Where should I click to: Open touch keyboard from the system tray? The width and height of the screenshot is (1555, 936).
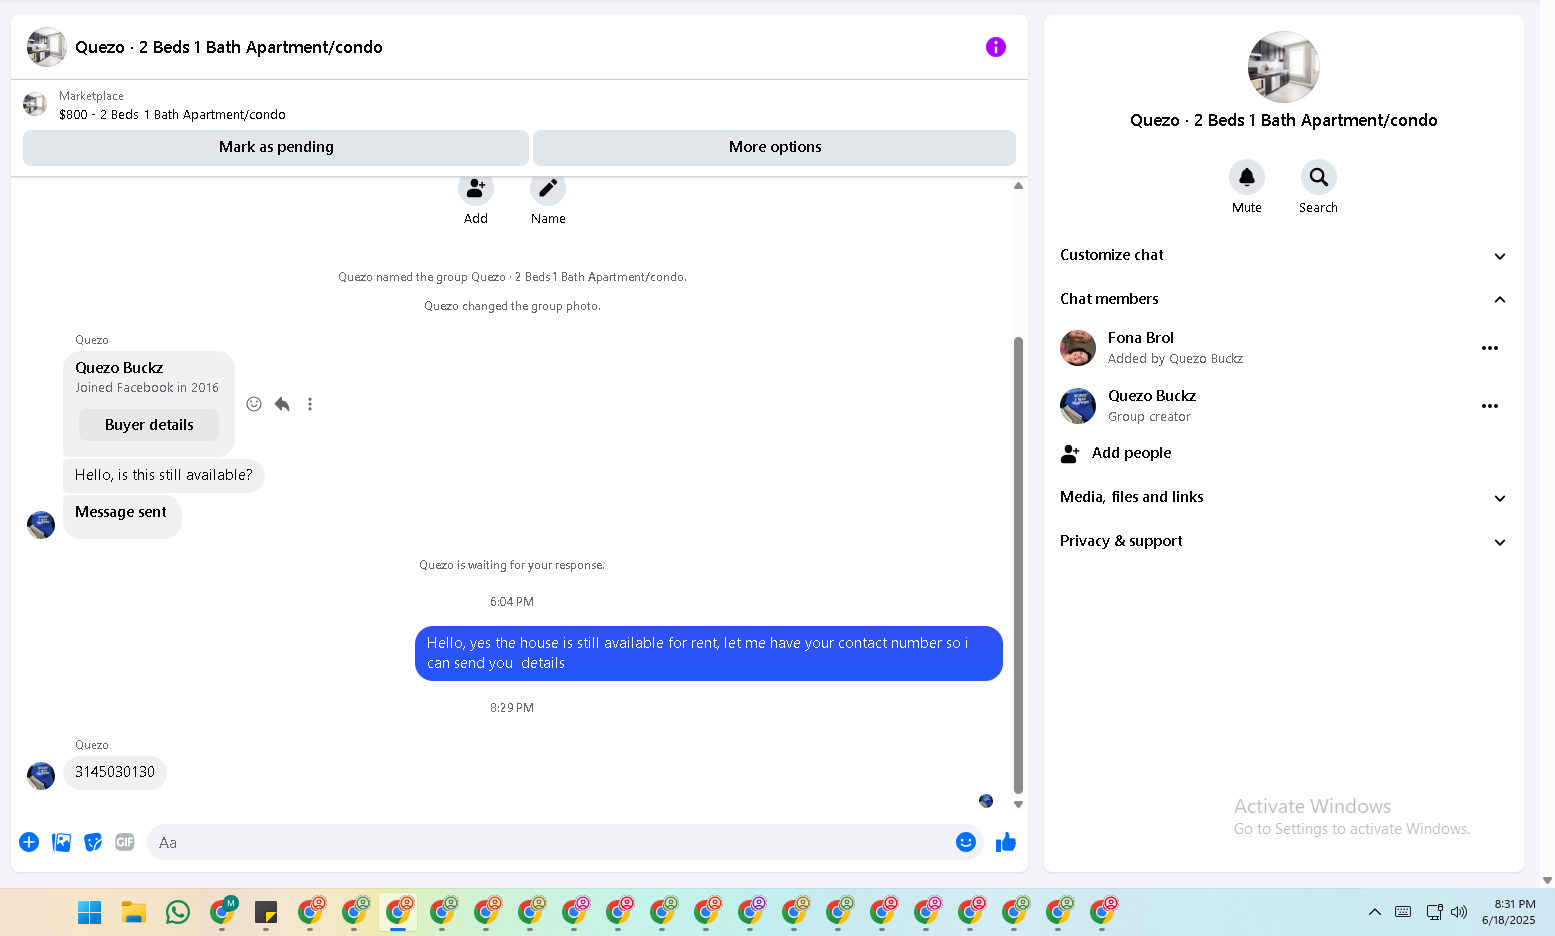[1403, 912]
